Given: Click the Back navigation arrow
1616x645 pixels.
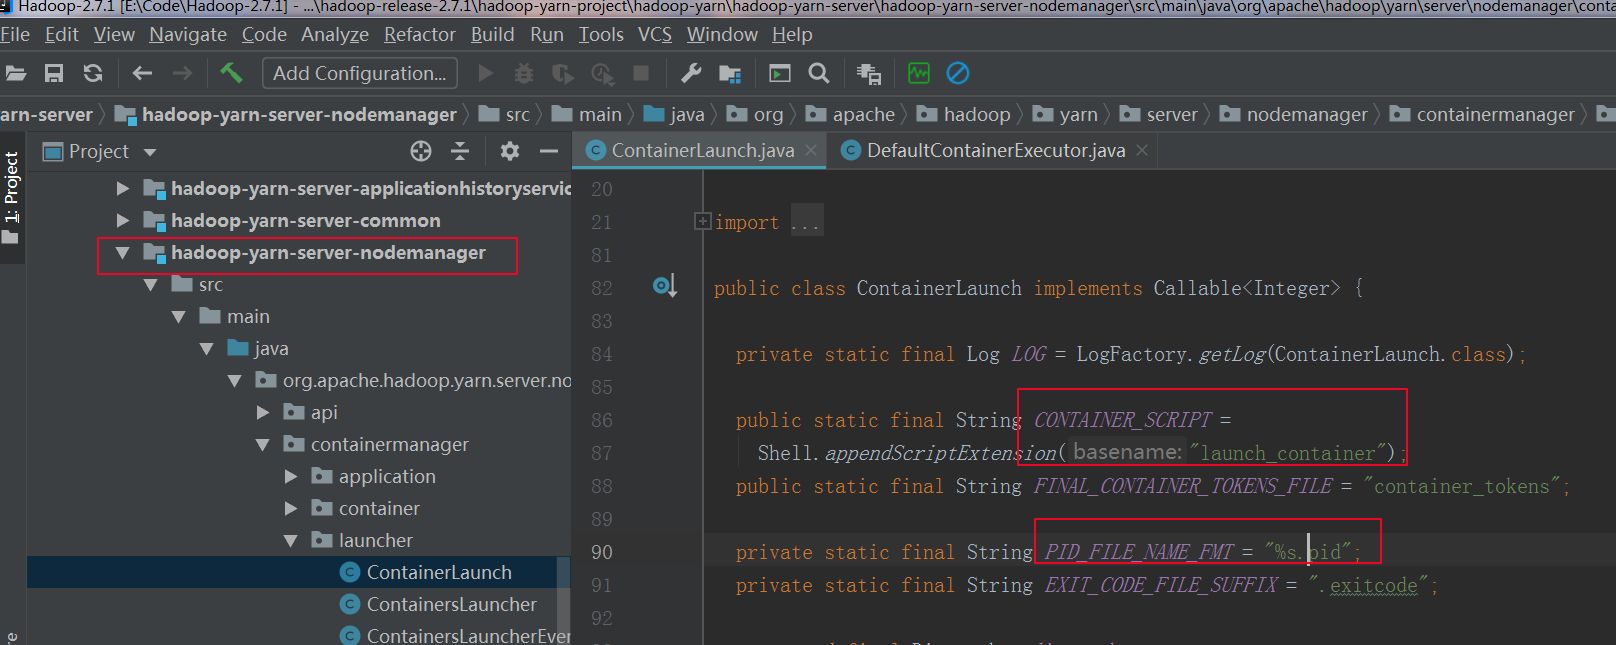Looking at the screenshot, I should [x=142, y=73].
